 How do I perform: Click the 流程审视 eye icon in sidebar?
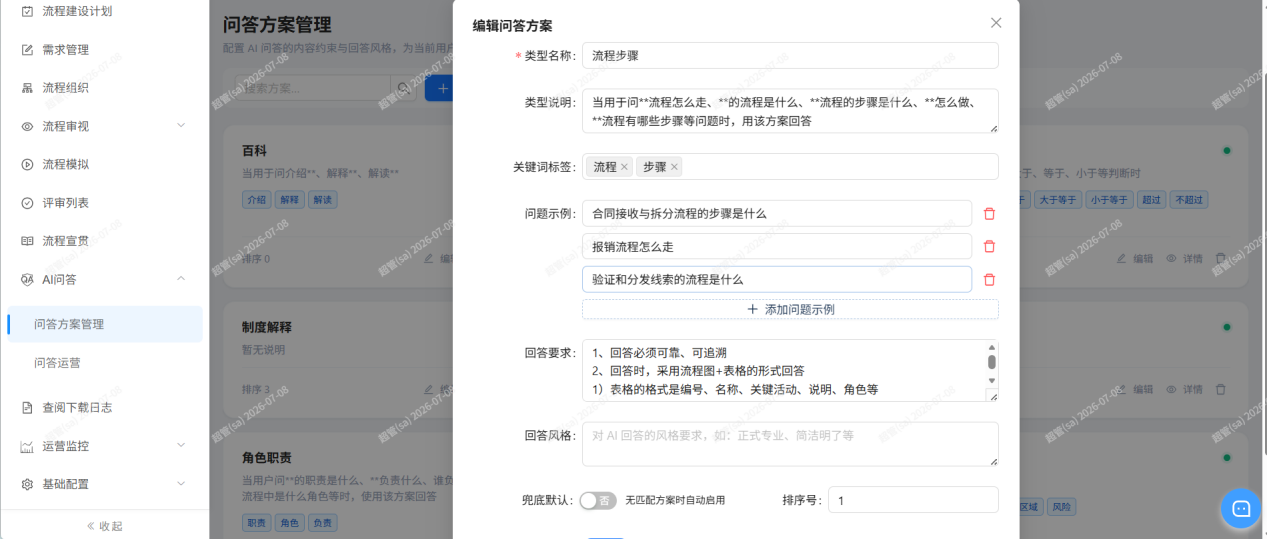click(27, 126)
